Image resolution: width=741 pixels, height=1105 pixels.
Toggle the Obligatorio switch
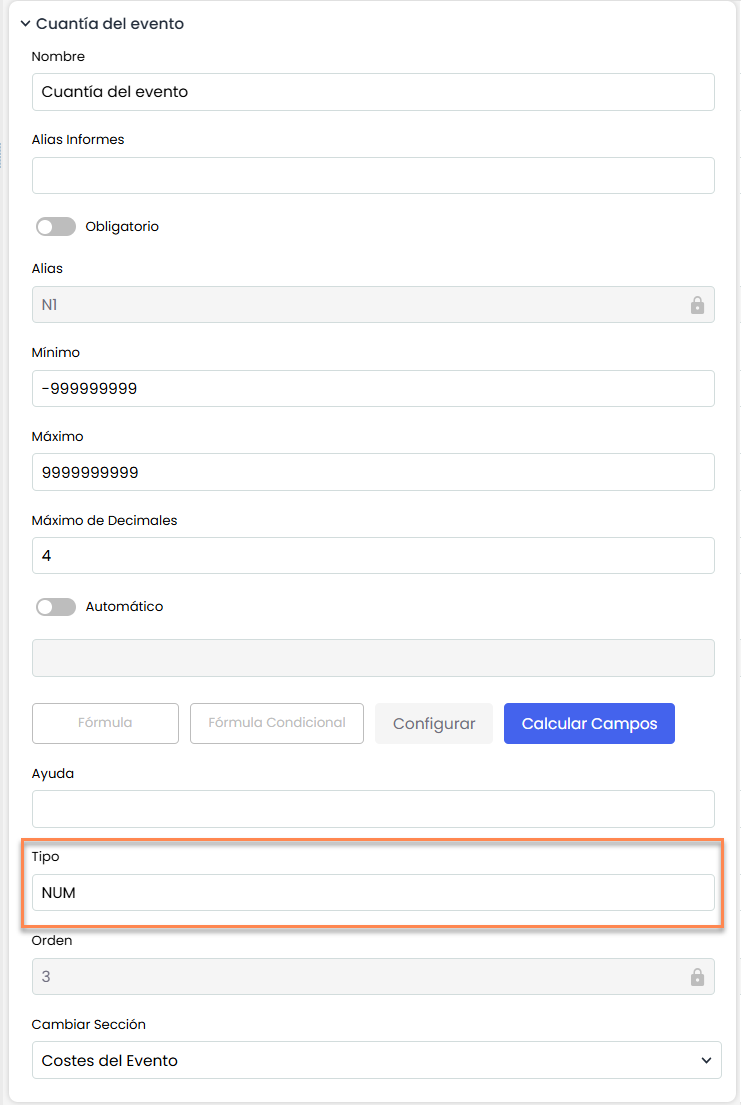pos(56,227)
